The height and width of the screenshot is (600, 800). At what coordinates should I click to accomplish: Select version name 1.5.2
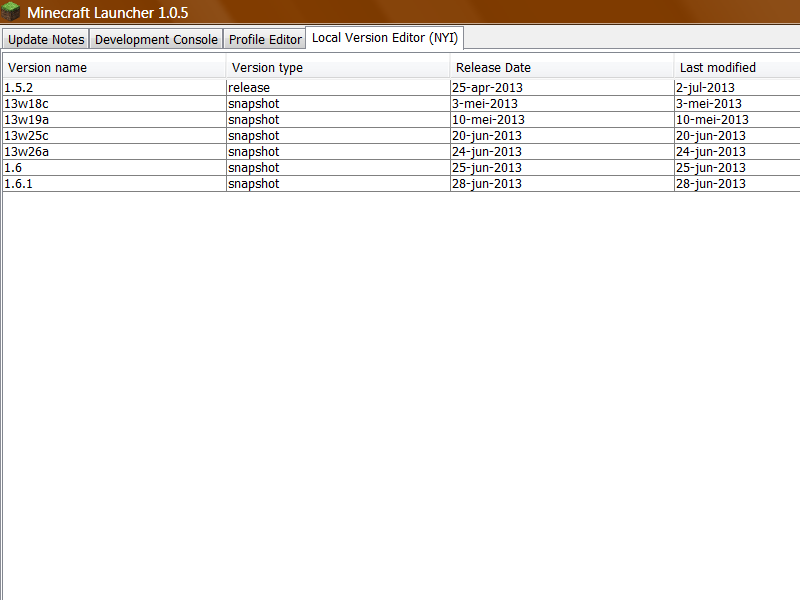pyautogui.click(x=114, y=88)
